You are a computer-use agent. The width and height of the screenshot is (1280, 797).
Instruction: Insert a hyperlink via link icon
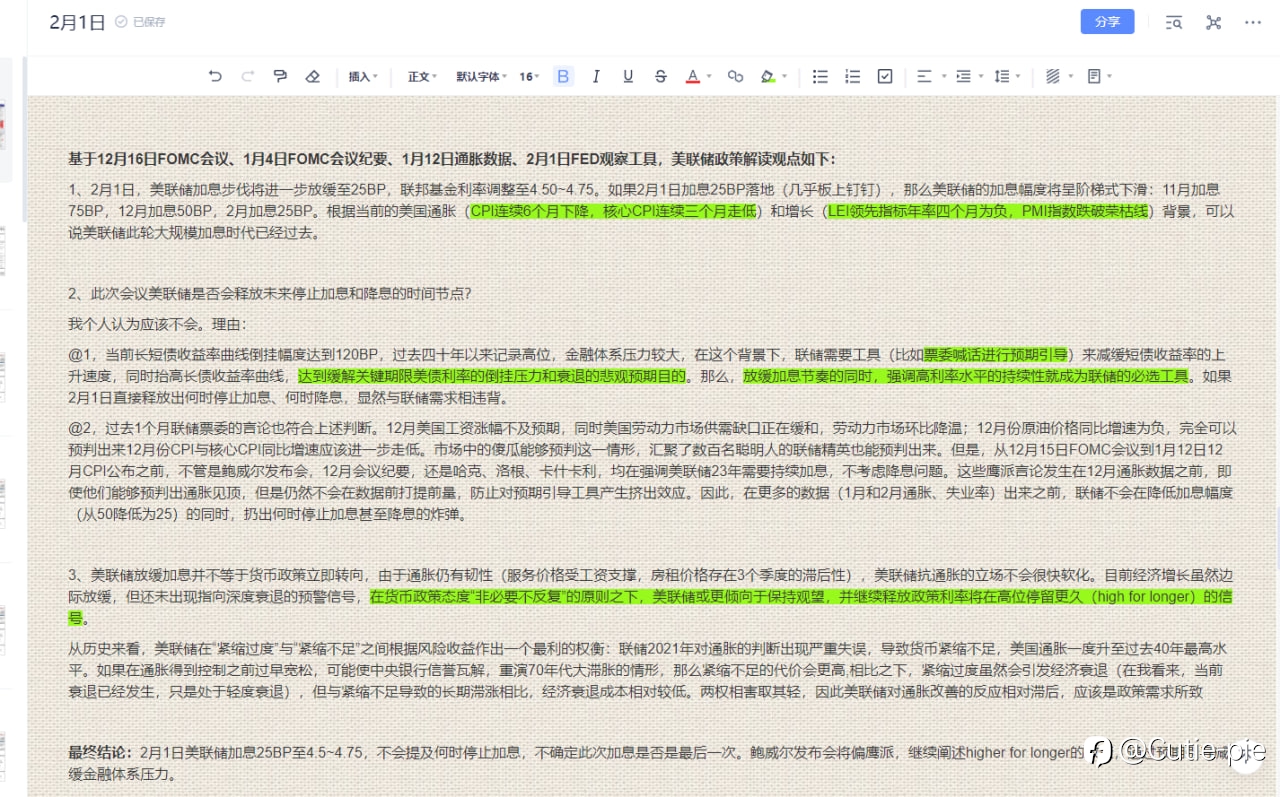(x=735, y=76)
